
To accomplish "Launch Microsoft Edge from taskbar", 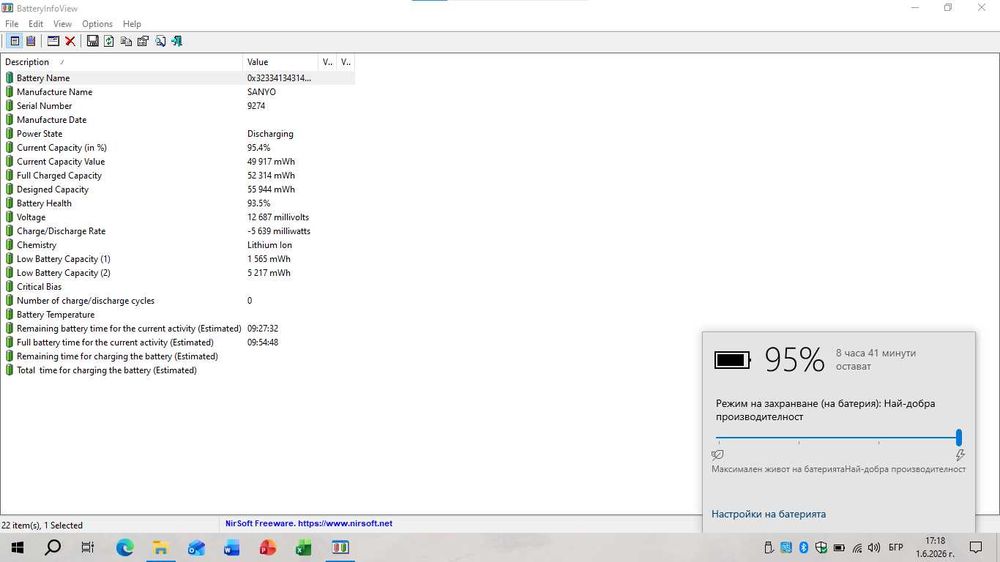I will [x=125, y=547].
